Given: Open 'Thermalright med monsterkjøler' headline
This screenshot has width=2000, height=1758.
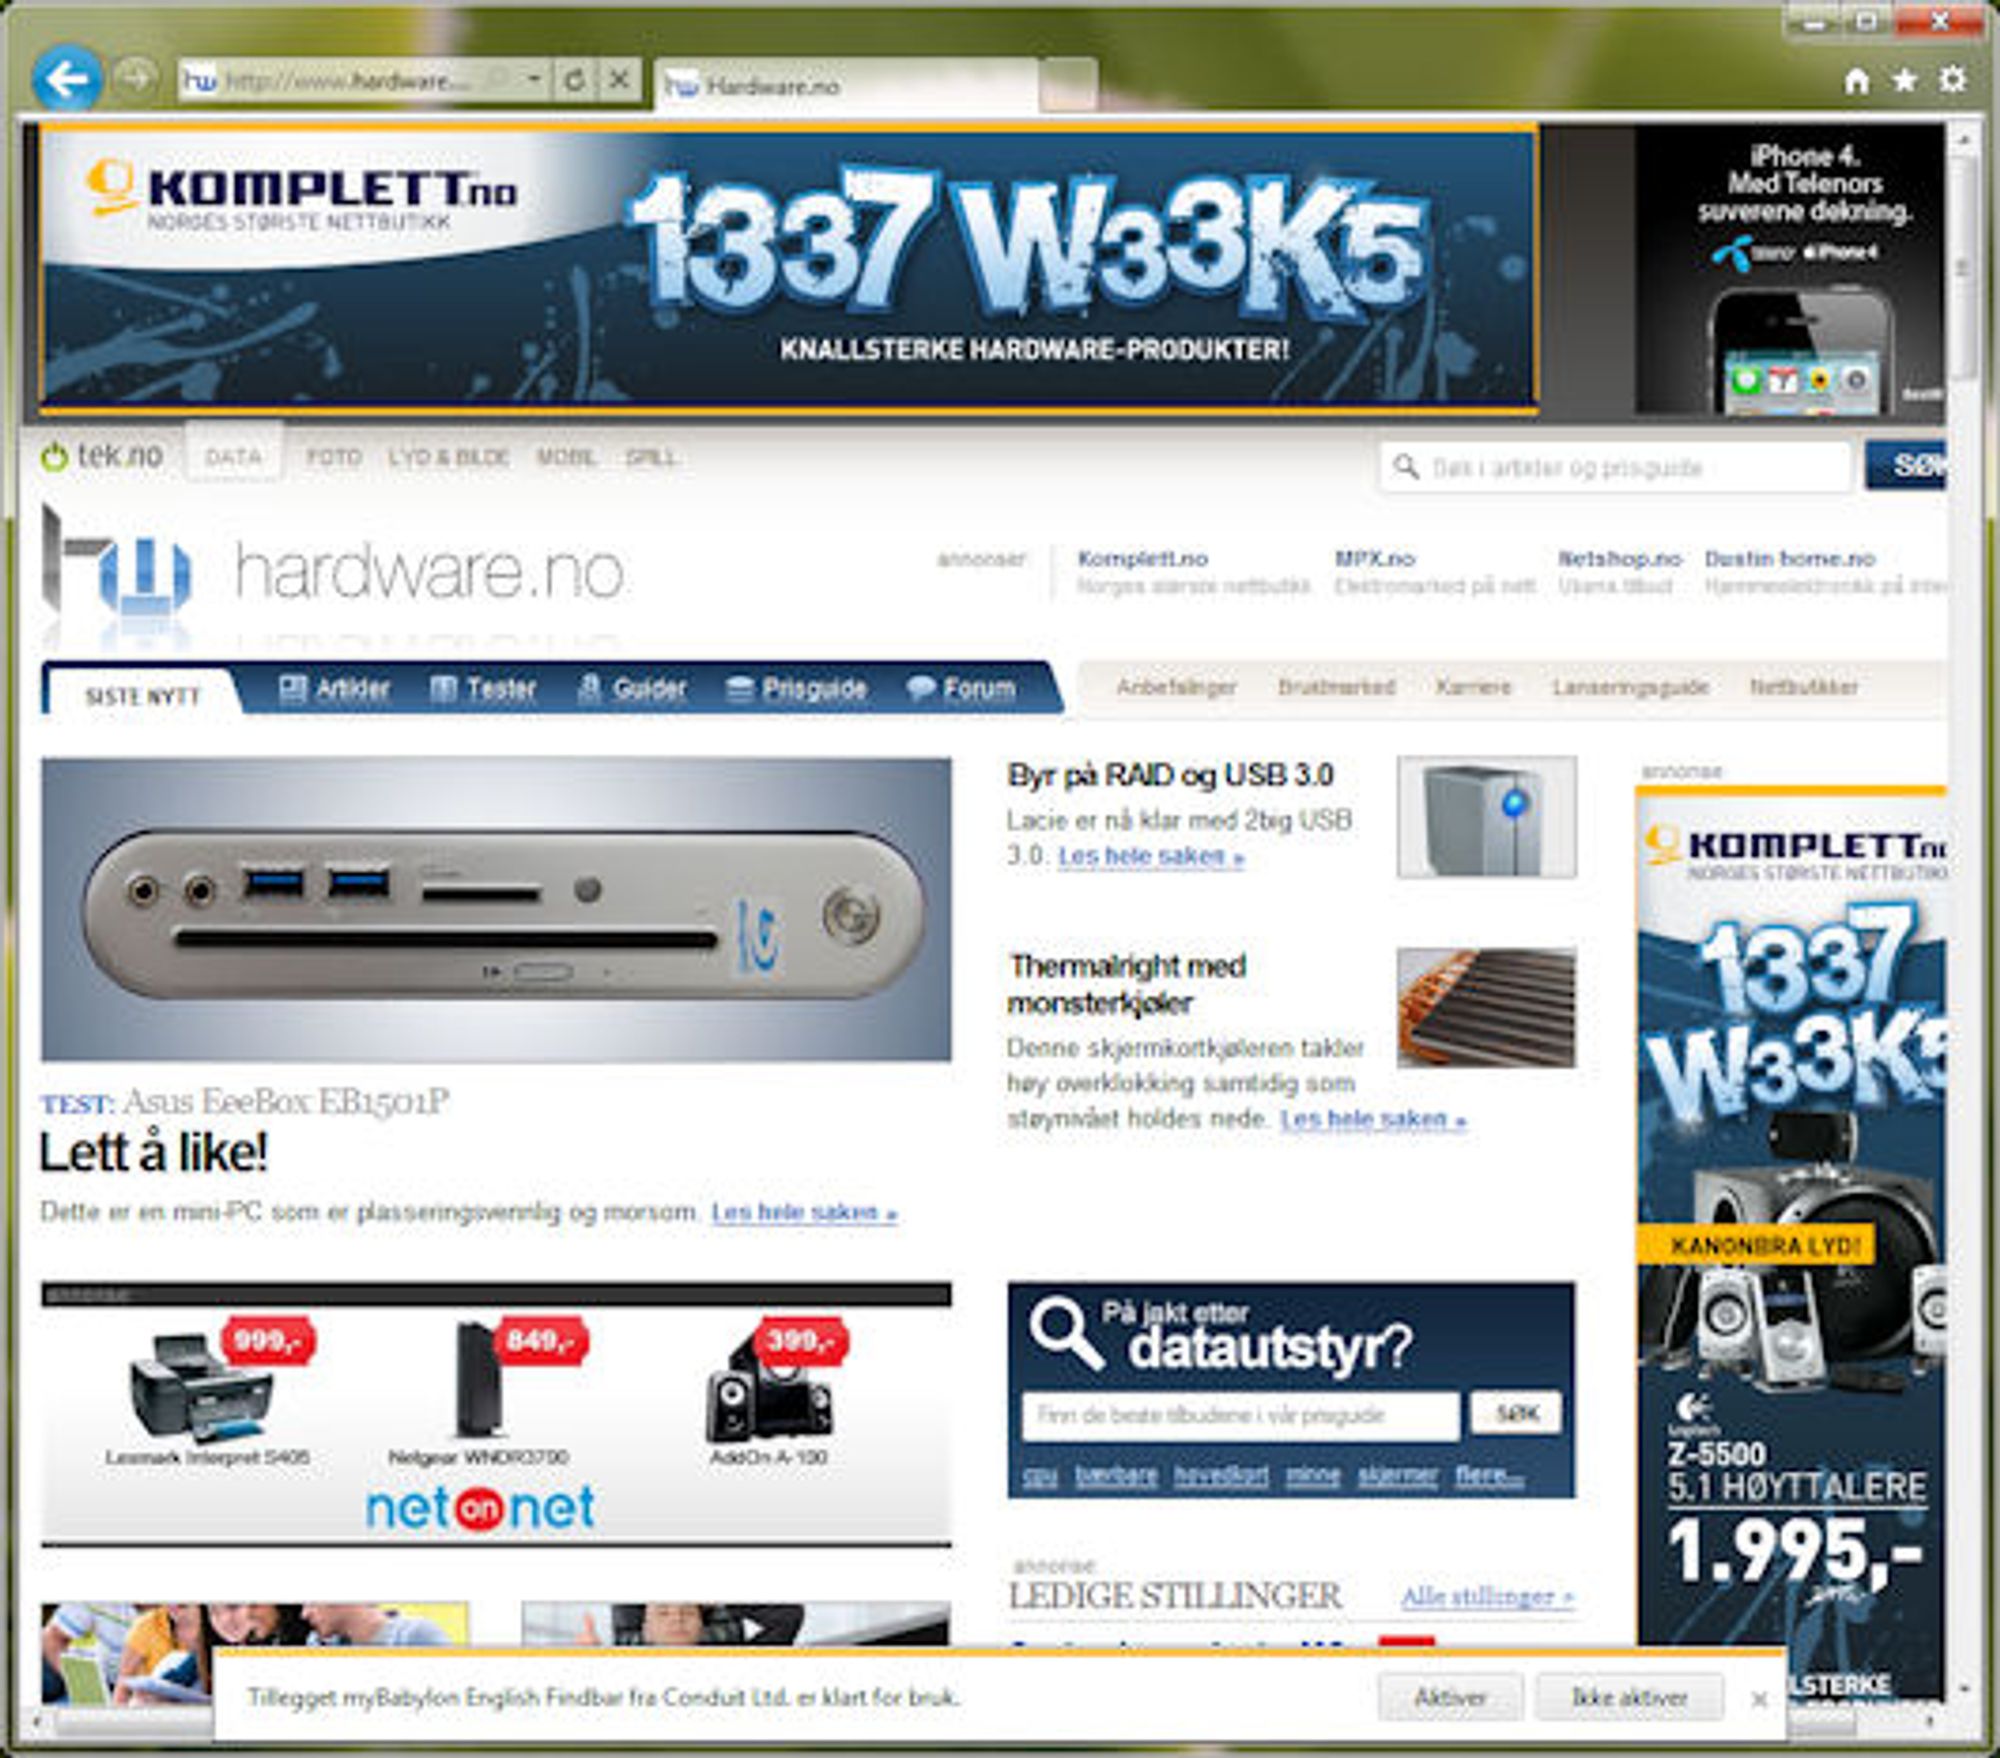Looking at the screenshot, I should [x=1127, y=984].
